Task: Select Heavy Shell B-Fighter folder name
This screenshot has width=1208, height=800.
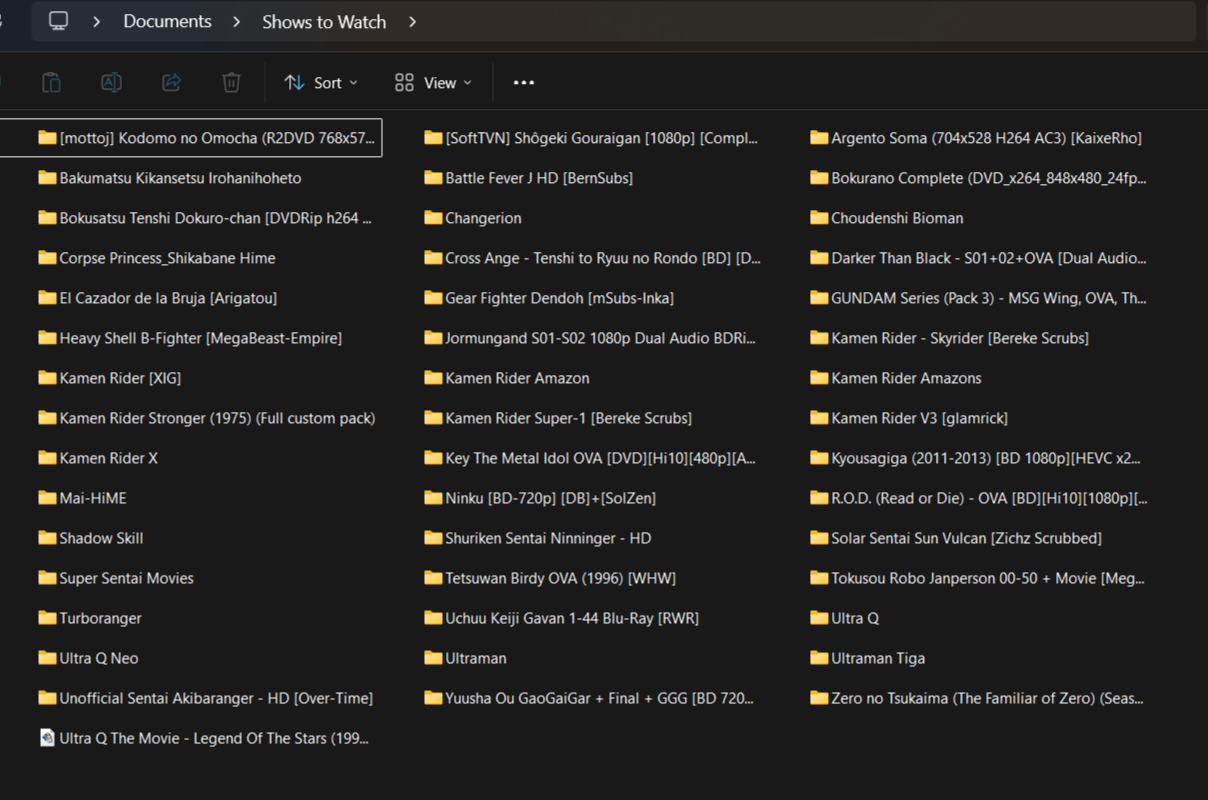Action: (x=200, y=338)
